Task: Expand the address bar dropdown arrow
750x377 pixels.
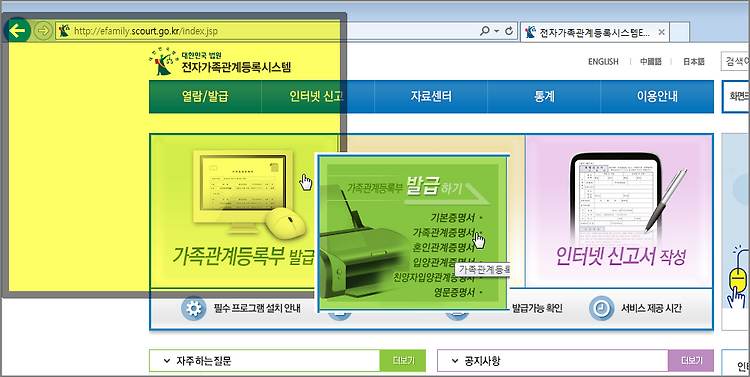Action: pos(496,31)
